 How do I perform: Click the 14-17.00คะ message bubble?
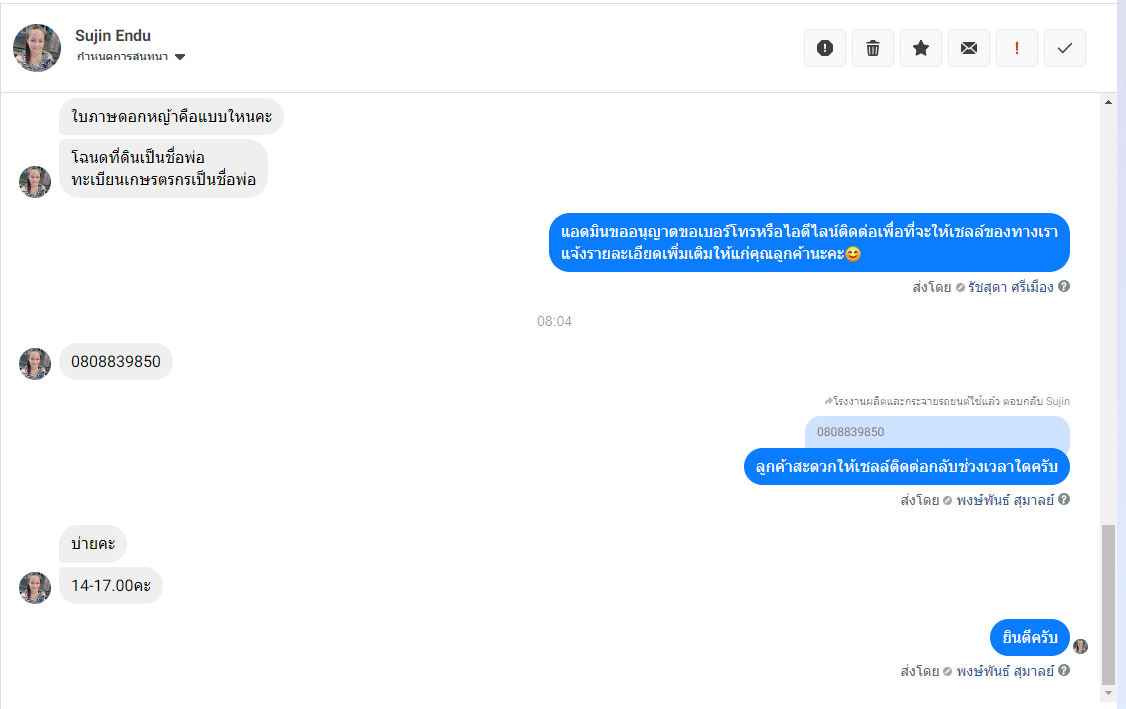click(111, 585)
